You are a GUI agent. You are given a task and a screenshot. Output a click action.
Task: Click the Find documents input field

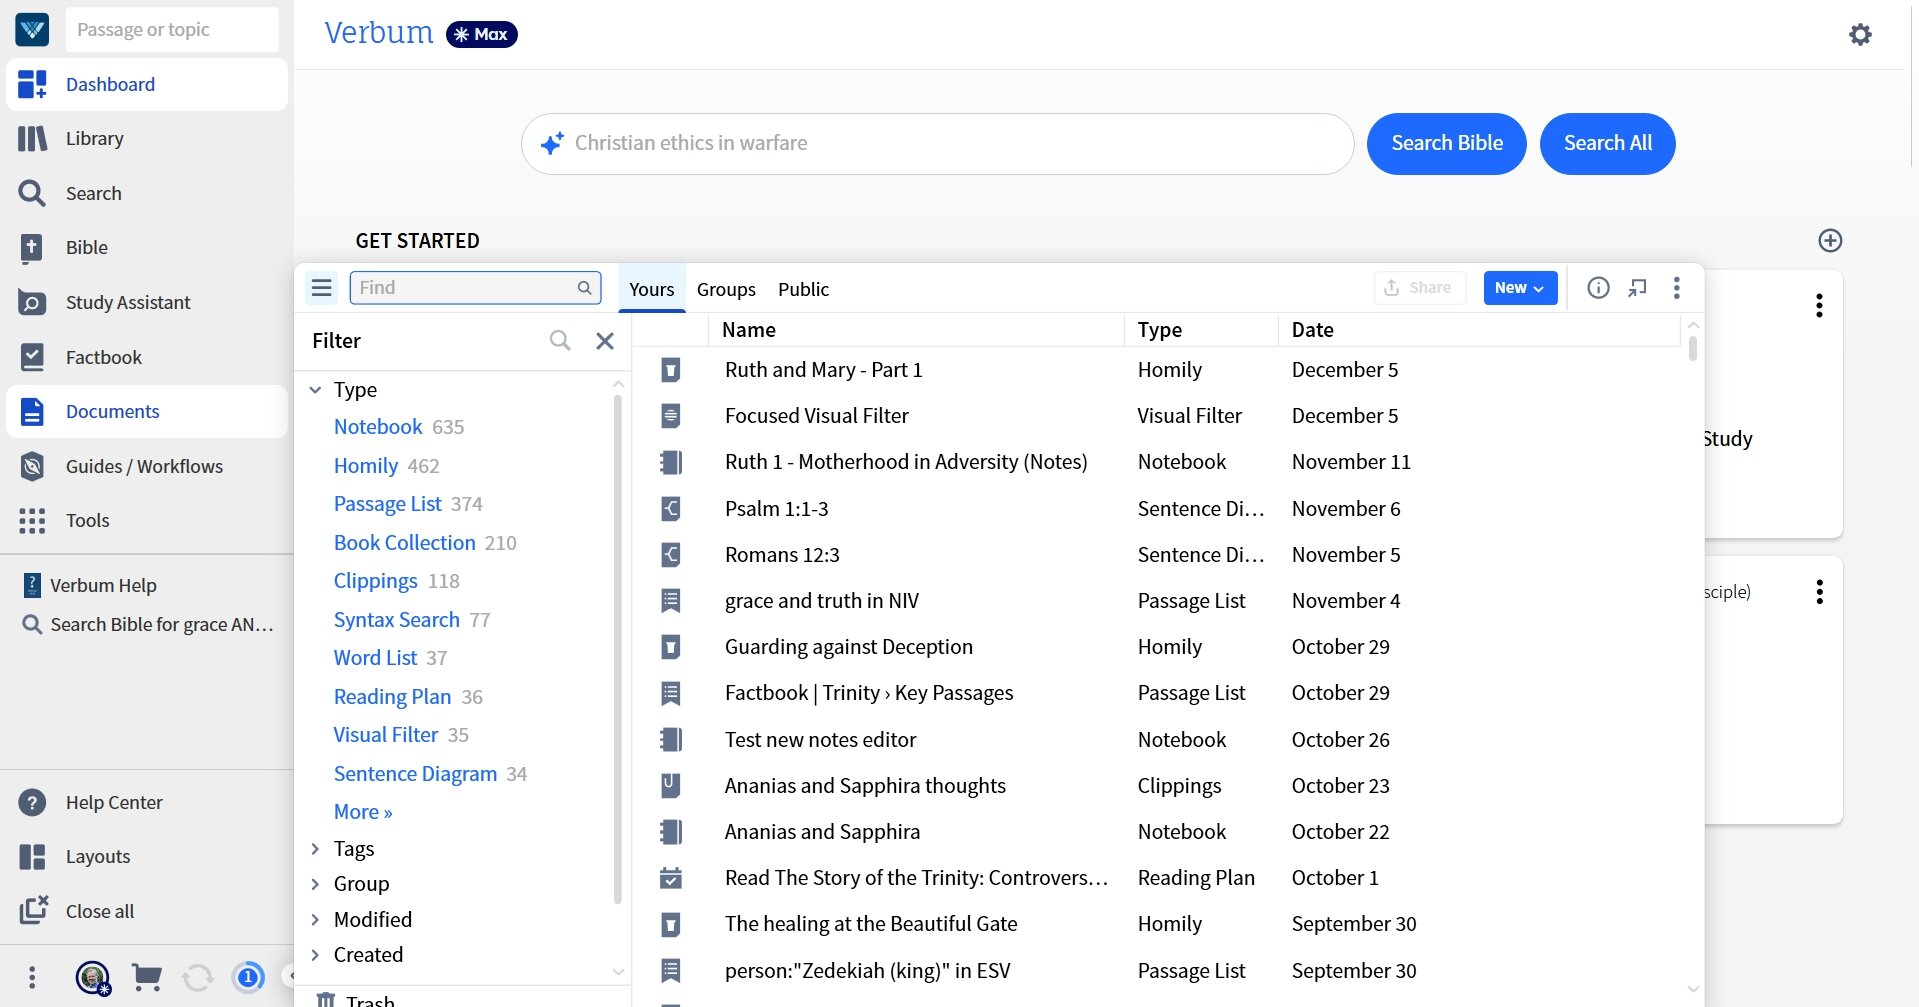[x=475, y=288]
